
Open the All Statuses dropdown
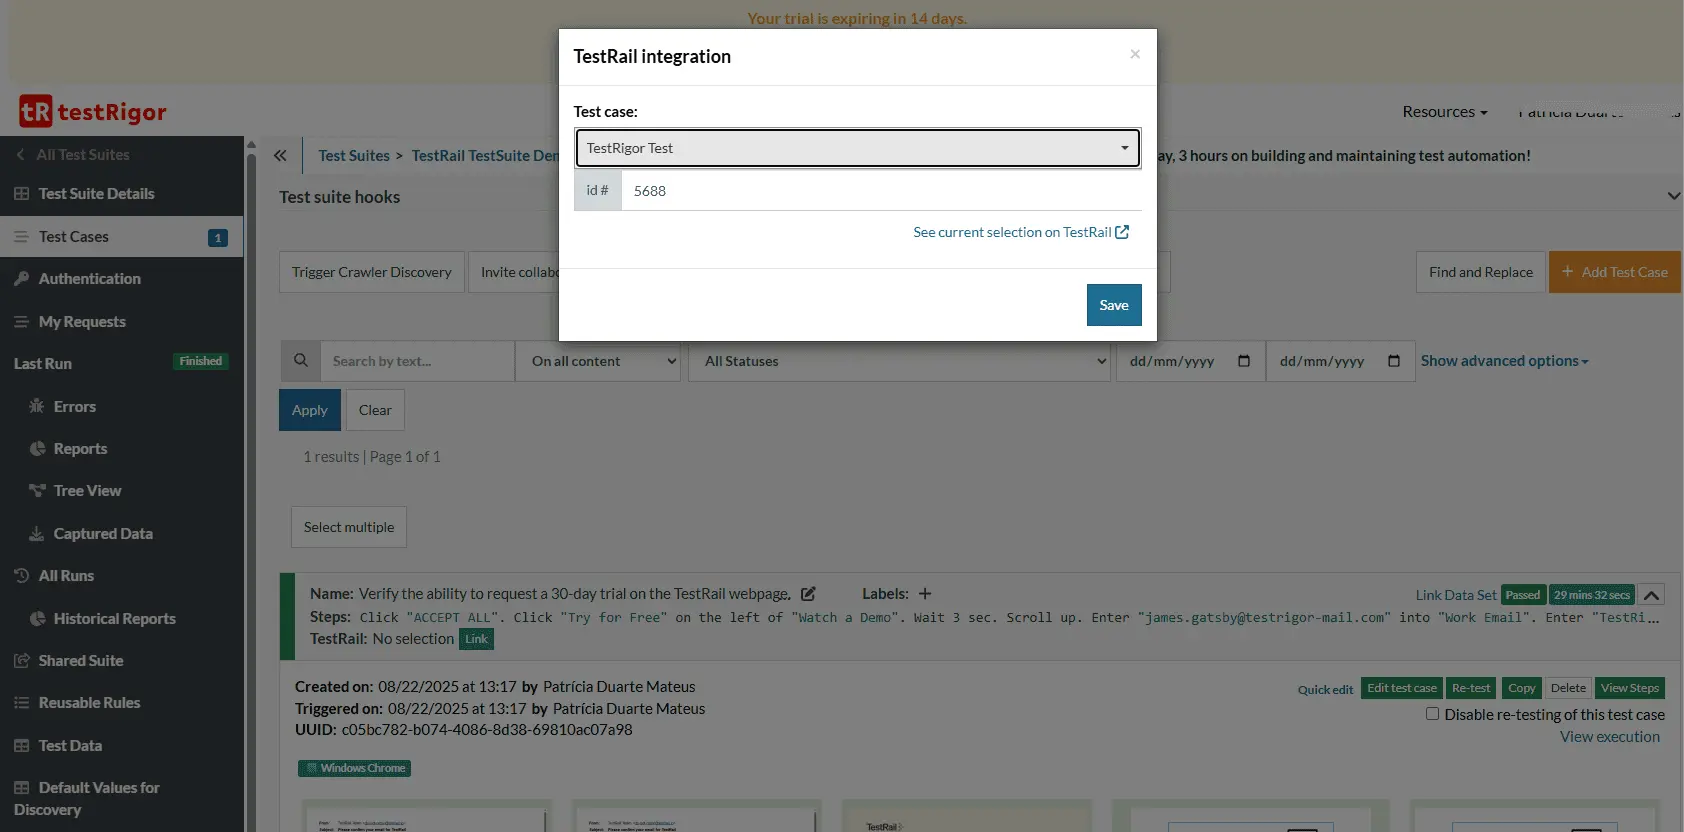(x=900, y=361)
